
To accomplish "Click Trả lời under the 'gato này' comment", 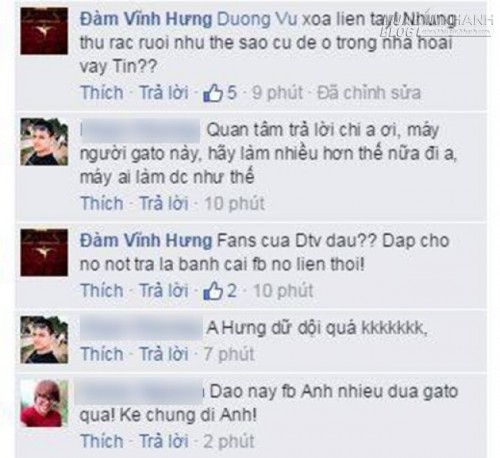I will 164,203.
